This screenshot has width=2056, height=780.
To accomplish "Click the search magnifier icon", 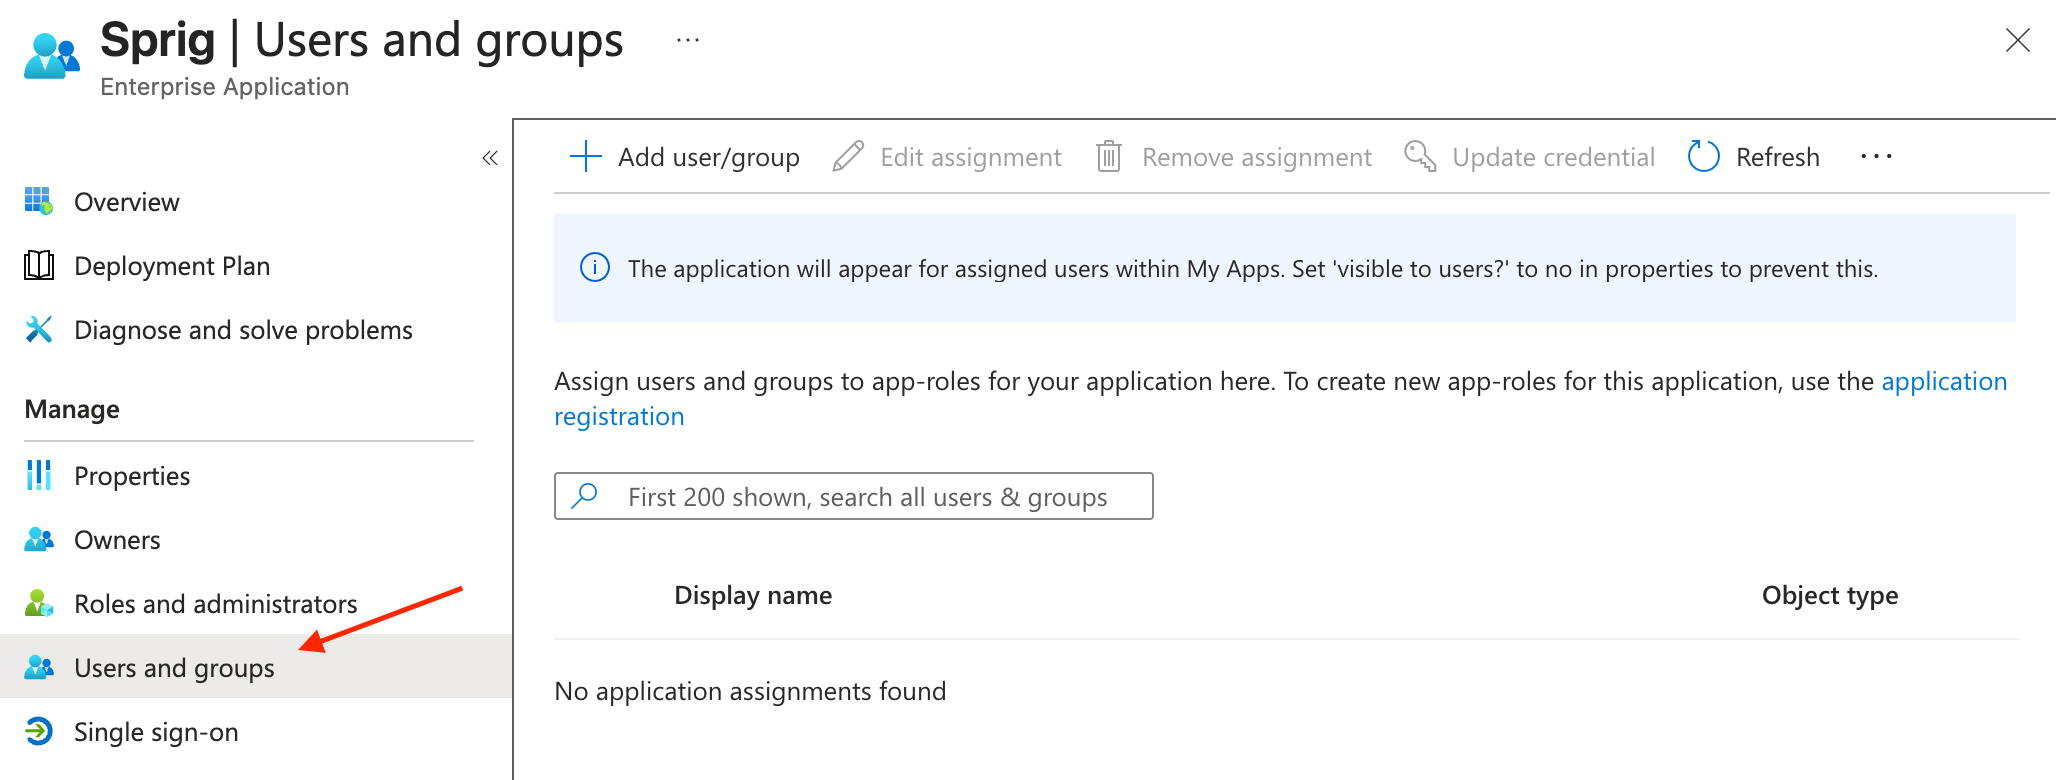I will [x=585, y=496].
